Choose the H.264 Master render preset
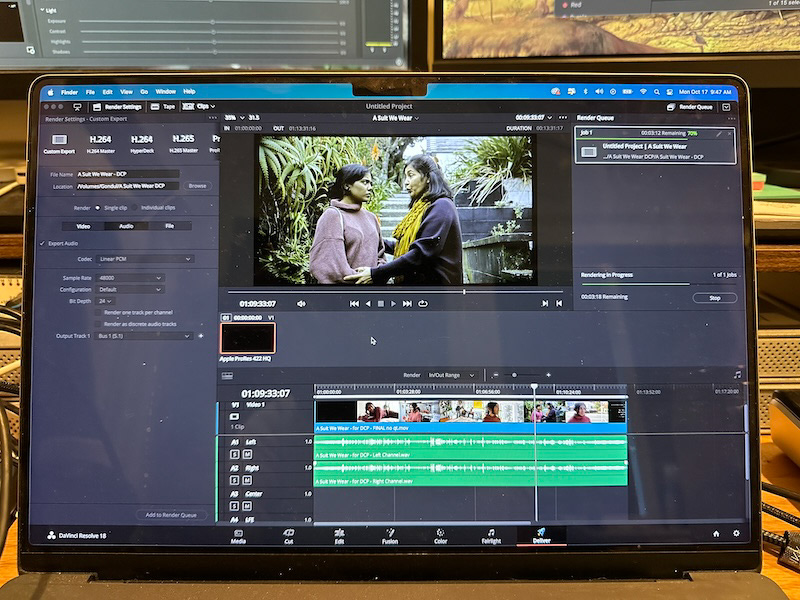 point(101,143)
